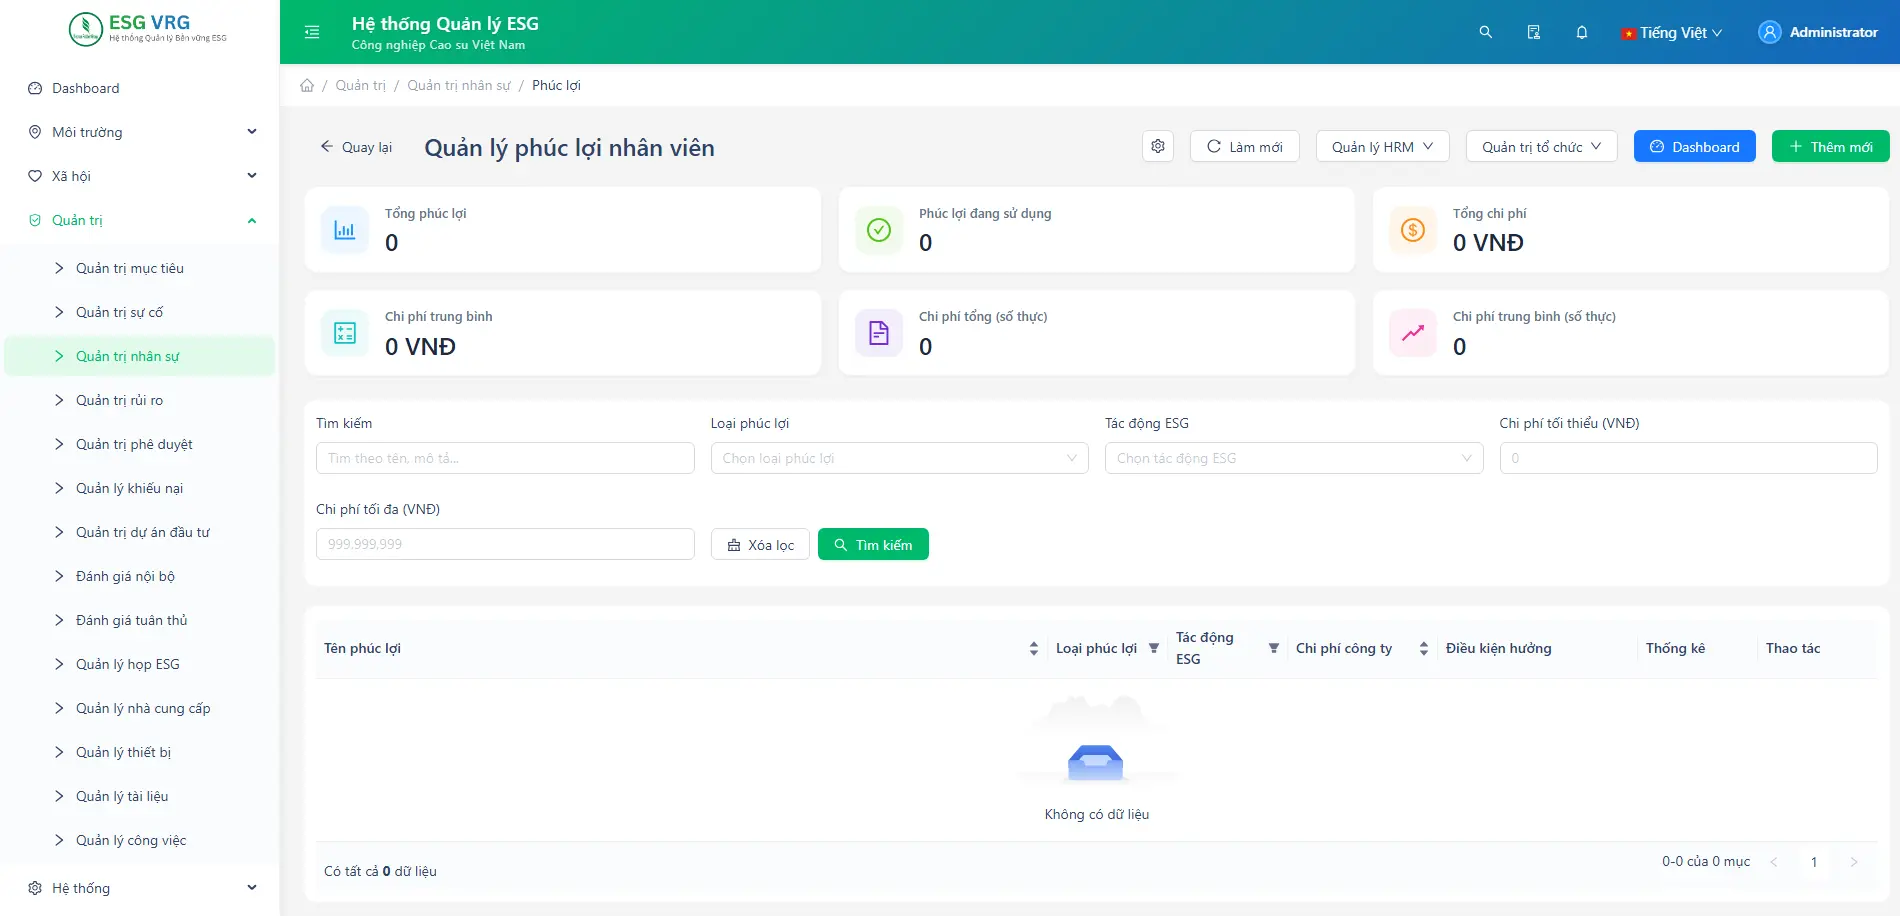This screenshot has height=916, width=1900.
Task: Go to home via breadcrumb house icon
Action: point(307,85)
